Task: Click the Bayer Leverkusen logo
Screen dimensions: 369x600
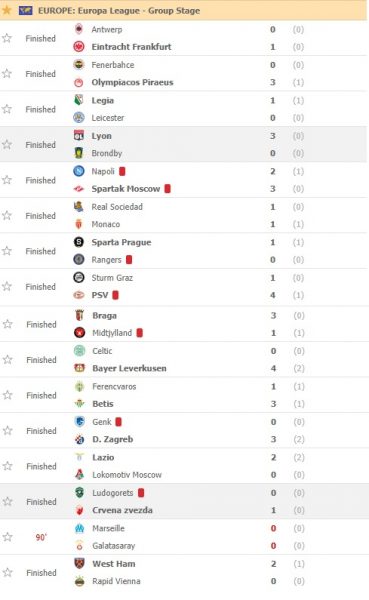Action: [x=80, y=368]
